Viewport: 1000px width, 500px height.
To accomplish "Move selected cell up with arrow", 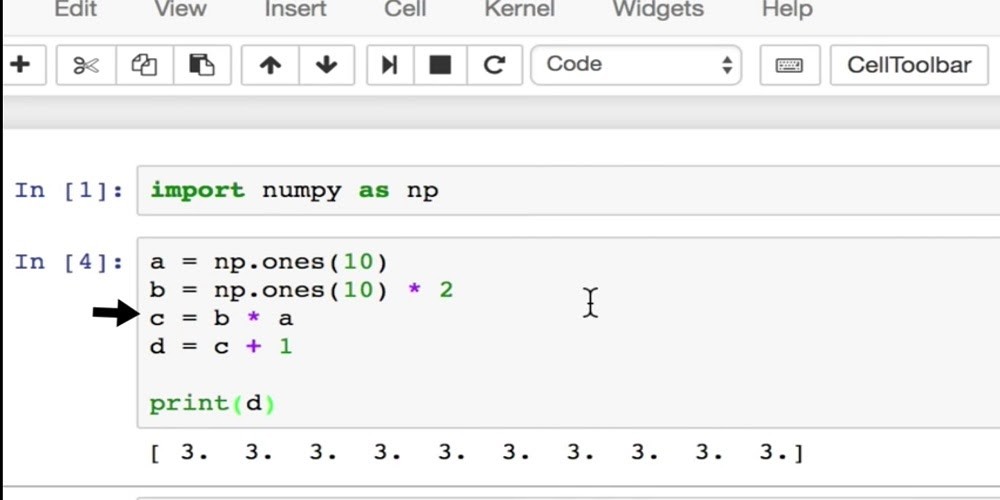I will 270,65.
